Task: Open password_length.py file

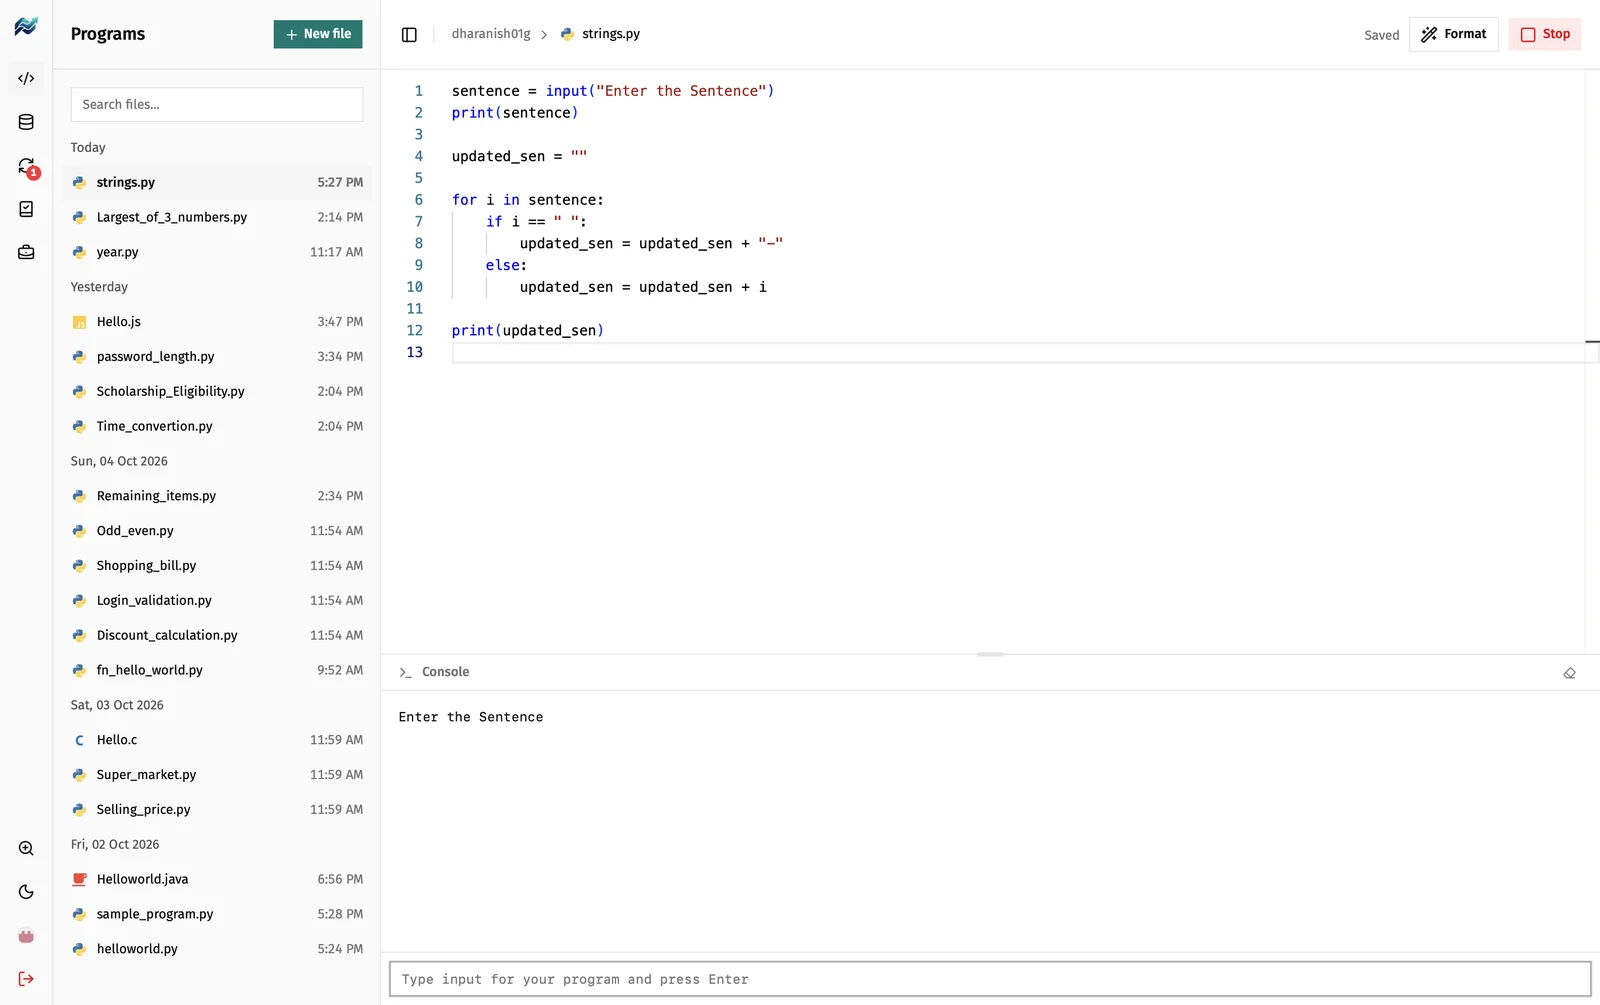Action: [x=217, y=356]
